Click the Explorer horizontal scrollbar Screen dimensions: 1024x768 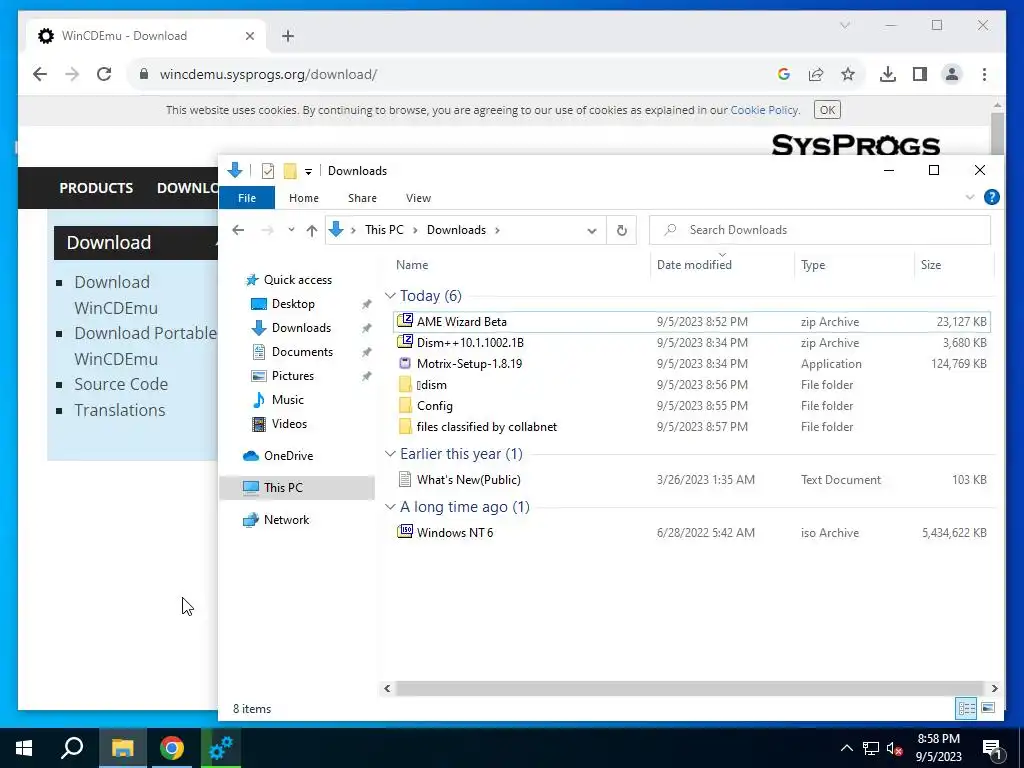coord(690,688)
